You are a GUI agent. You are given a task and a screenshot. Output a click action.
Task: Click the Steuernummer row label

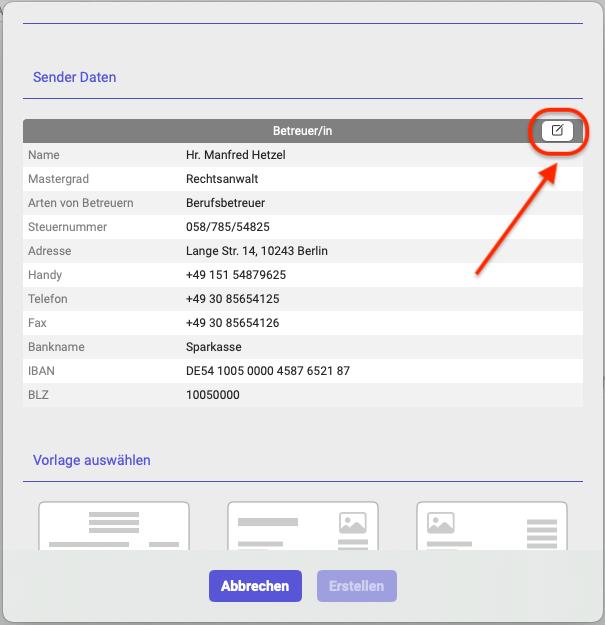tap(67, 227)
